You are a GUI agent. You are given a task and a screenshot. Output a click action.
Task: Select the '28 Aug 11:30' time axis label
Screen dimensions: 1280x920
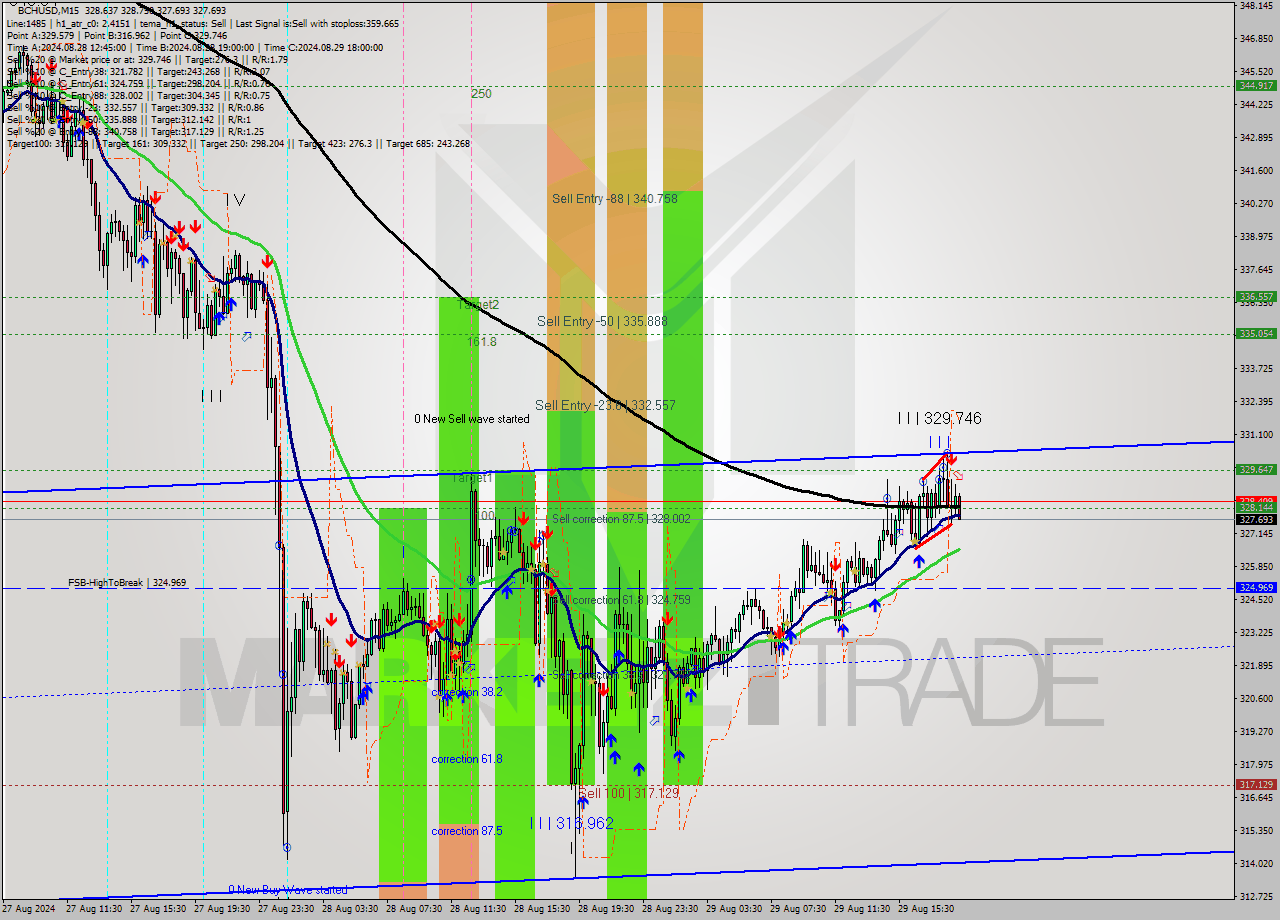coord(478,910)
